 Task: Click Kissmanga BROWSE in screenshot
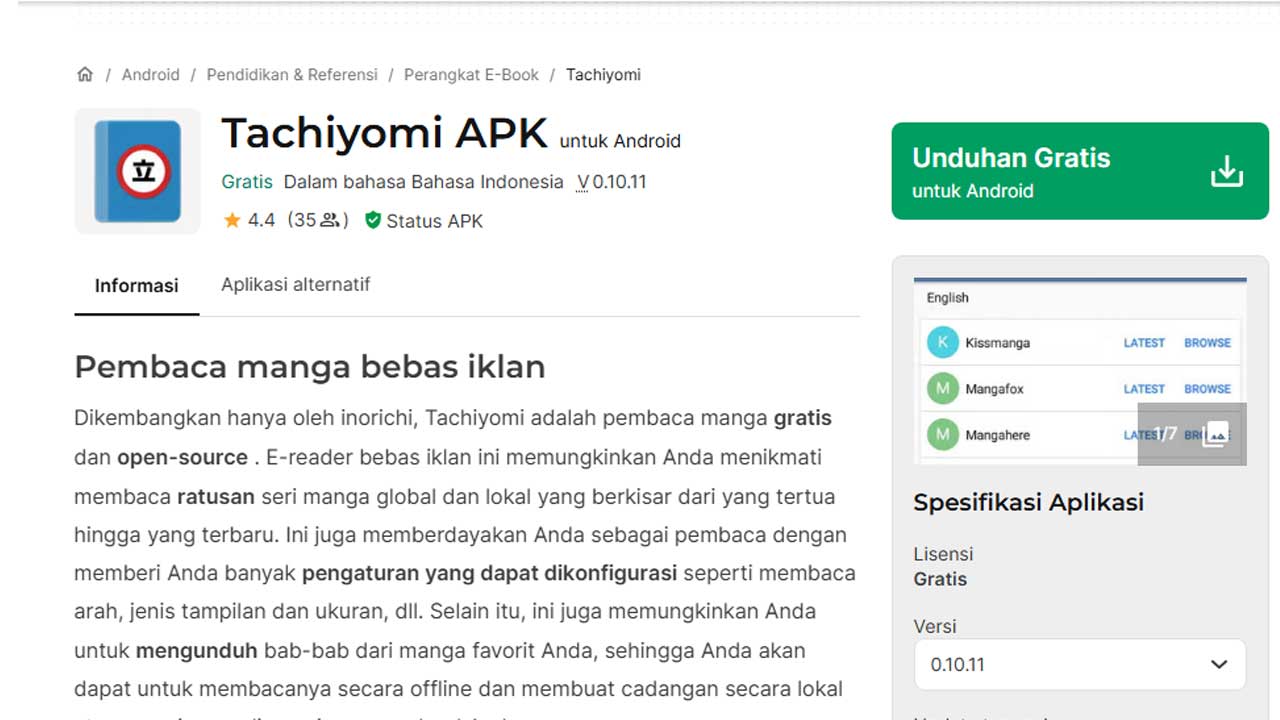coord(1207,343)
